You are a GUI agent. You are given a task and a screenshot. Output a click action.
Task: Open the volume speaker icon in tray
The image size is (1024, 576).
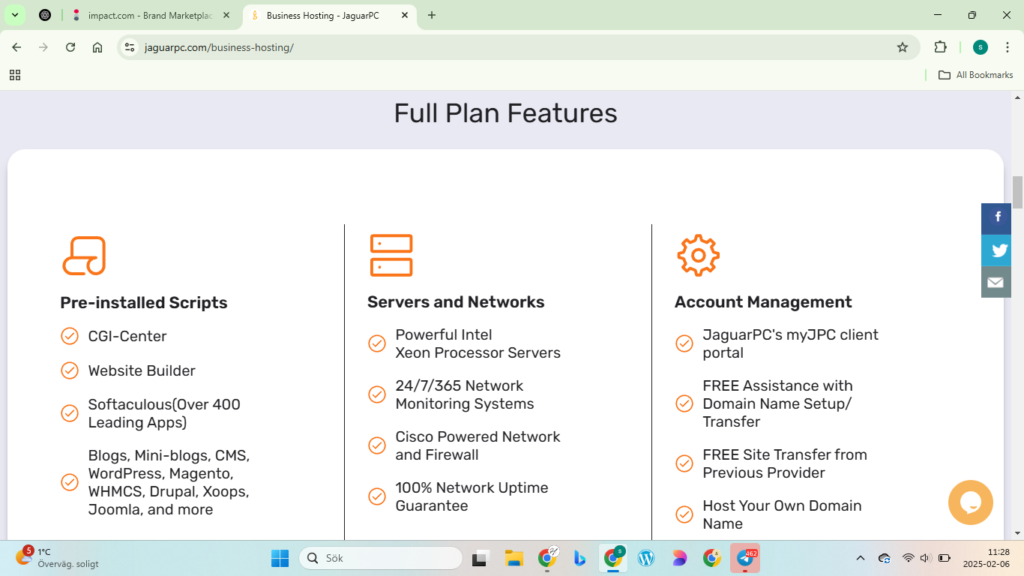[x=925, y=558]
